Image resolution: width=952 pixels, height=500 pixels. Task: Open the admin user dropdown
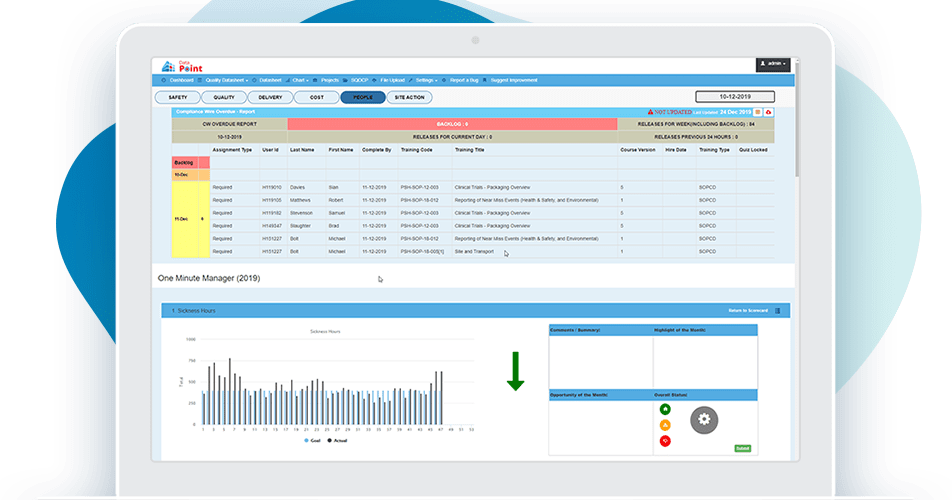point(774,64)
